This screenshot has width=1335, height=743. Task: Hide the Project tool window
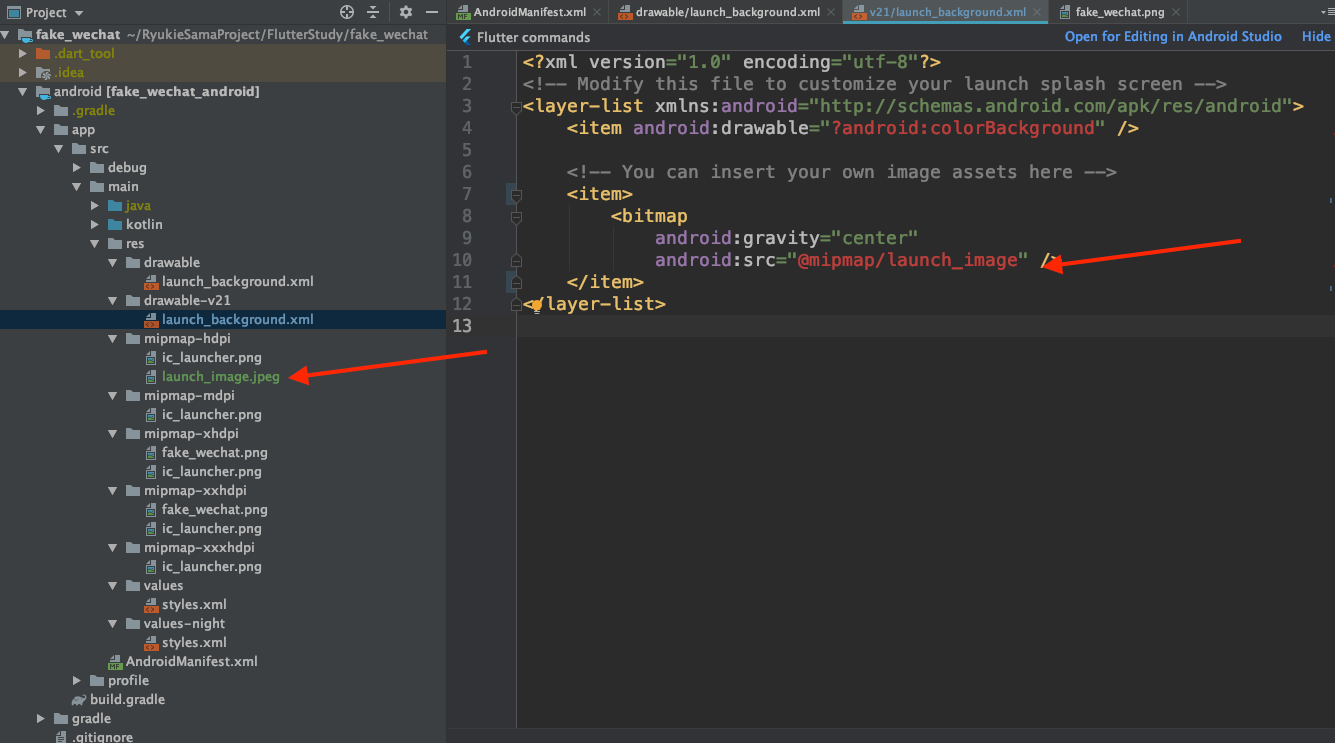pyautogui.click(x=431, y=12)
